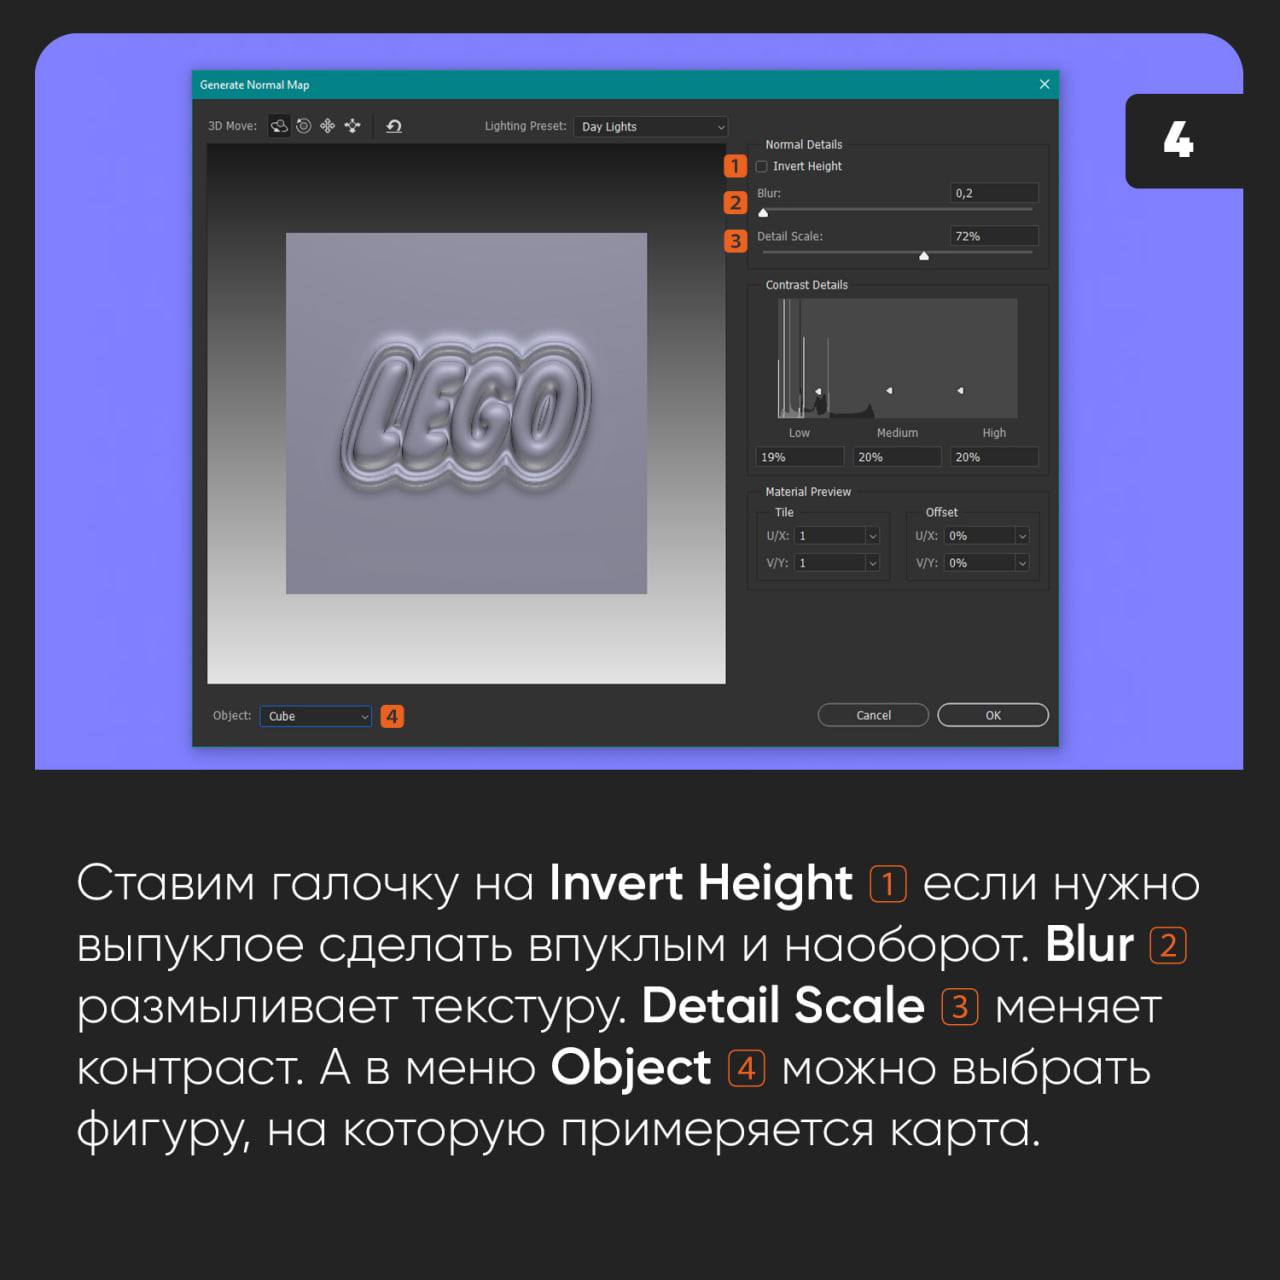Click the Normal Details group label
1280x1280 pixels.
tap(804, 145)
